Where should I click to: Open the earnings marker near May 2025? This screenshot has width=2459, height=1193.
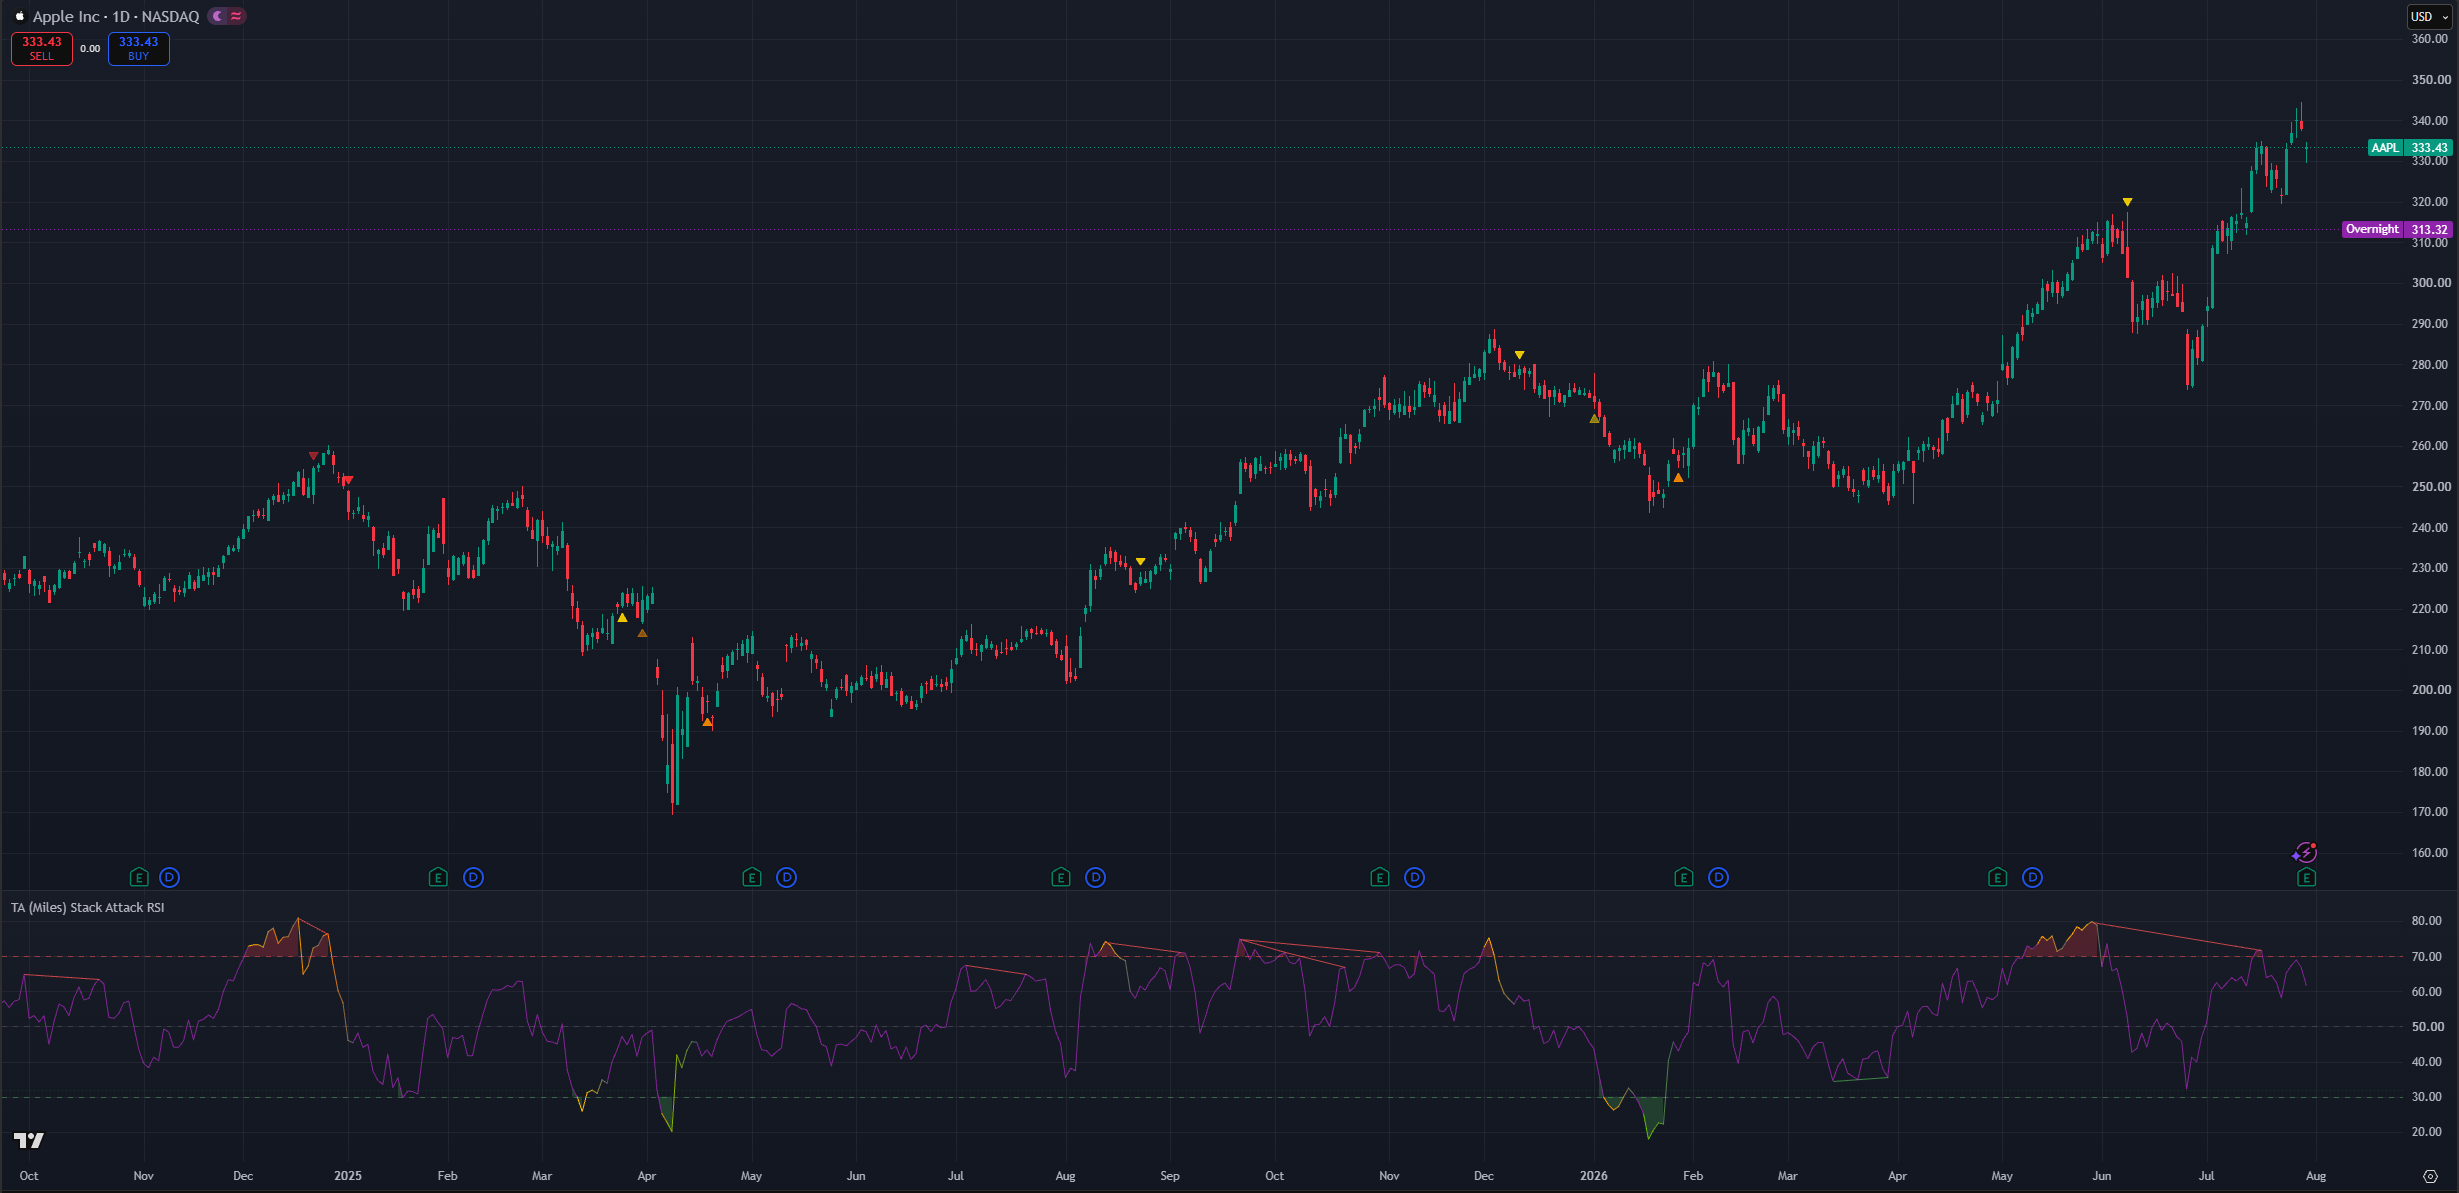click(752, 878)
